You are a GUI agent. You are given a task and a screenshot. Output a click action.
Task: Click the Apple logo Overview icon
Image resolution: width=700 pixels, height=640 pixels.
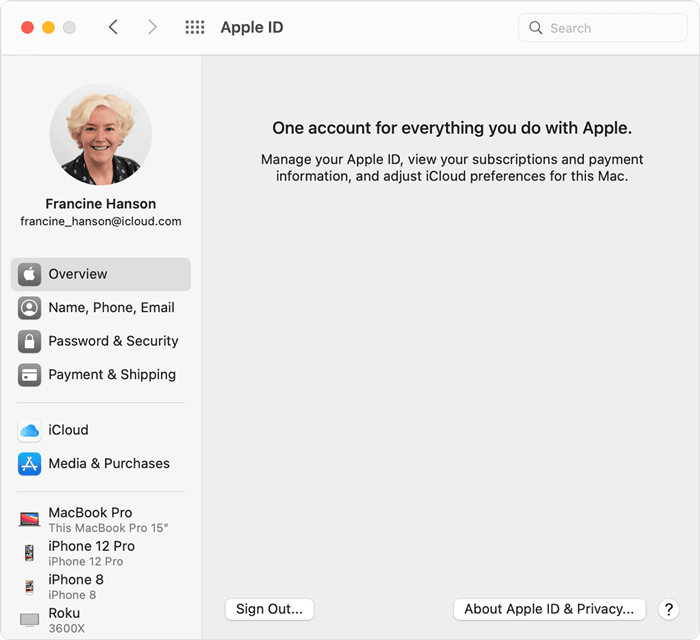[x=29, y=274]
